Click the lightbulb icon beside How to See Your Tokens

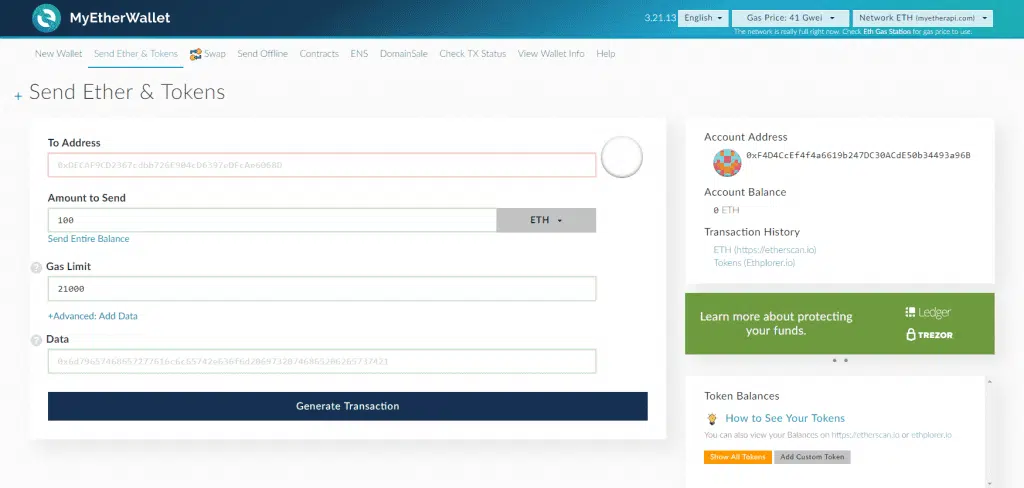pos(712,419)
